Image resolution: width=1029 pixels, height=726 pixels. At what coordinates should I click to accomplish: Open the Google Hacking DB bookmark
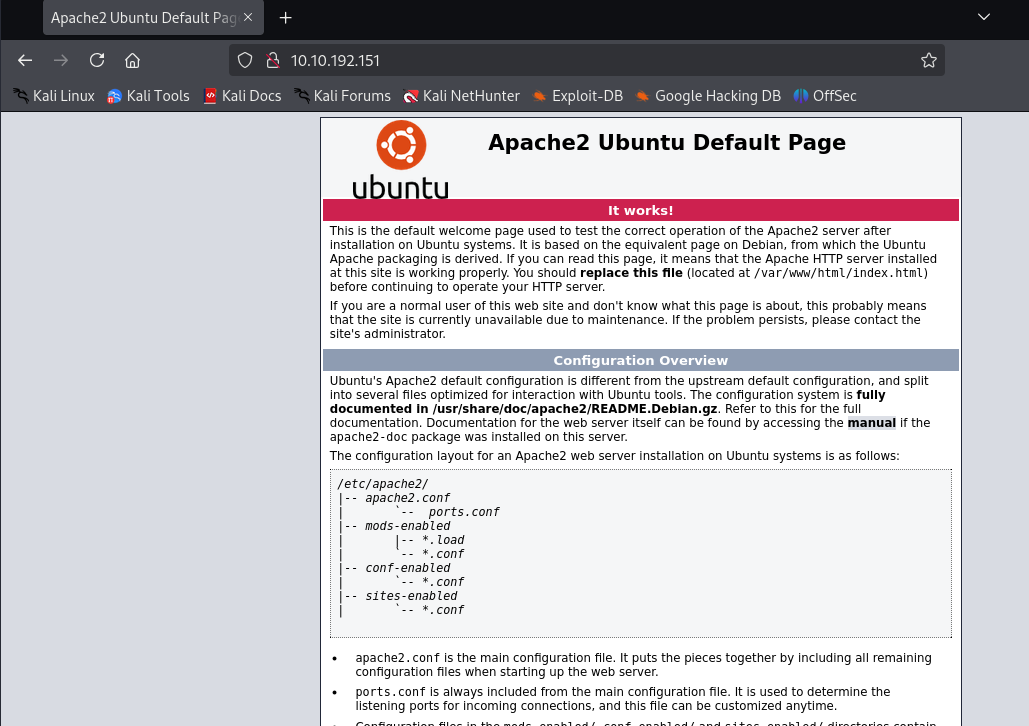coord(709,96)
